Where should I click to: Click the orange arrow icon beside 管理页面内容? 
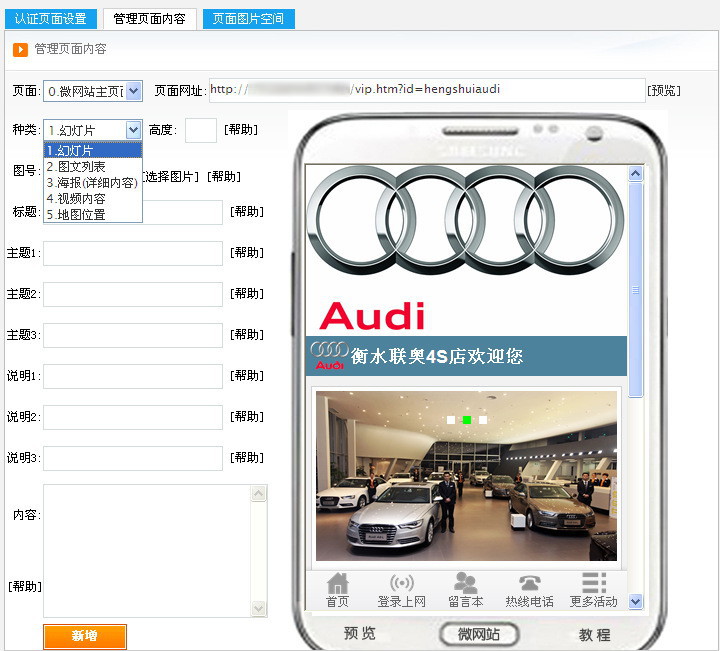(x=20, y=49)
